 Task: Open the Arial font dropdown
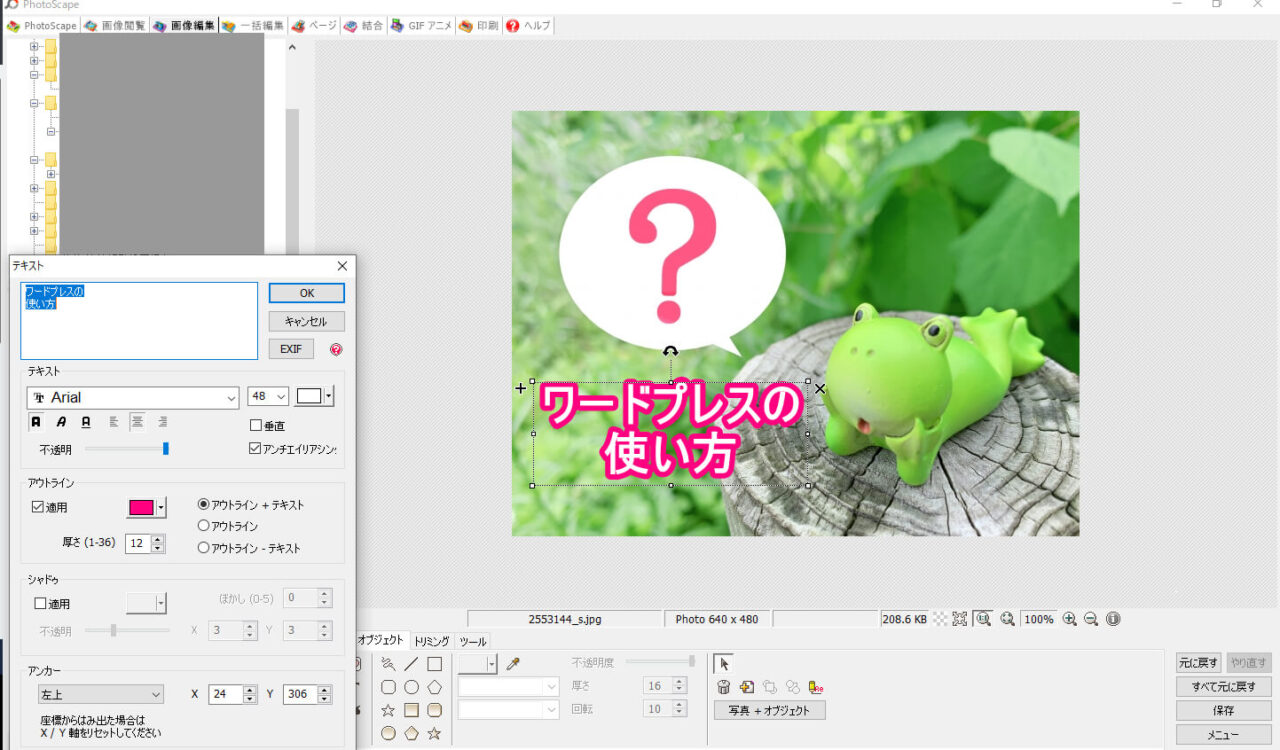(x=232, y=397)
